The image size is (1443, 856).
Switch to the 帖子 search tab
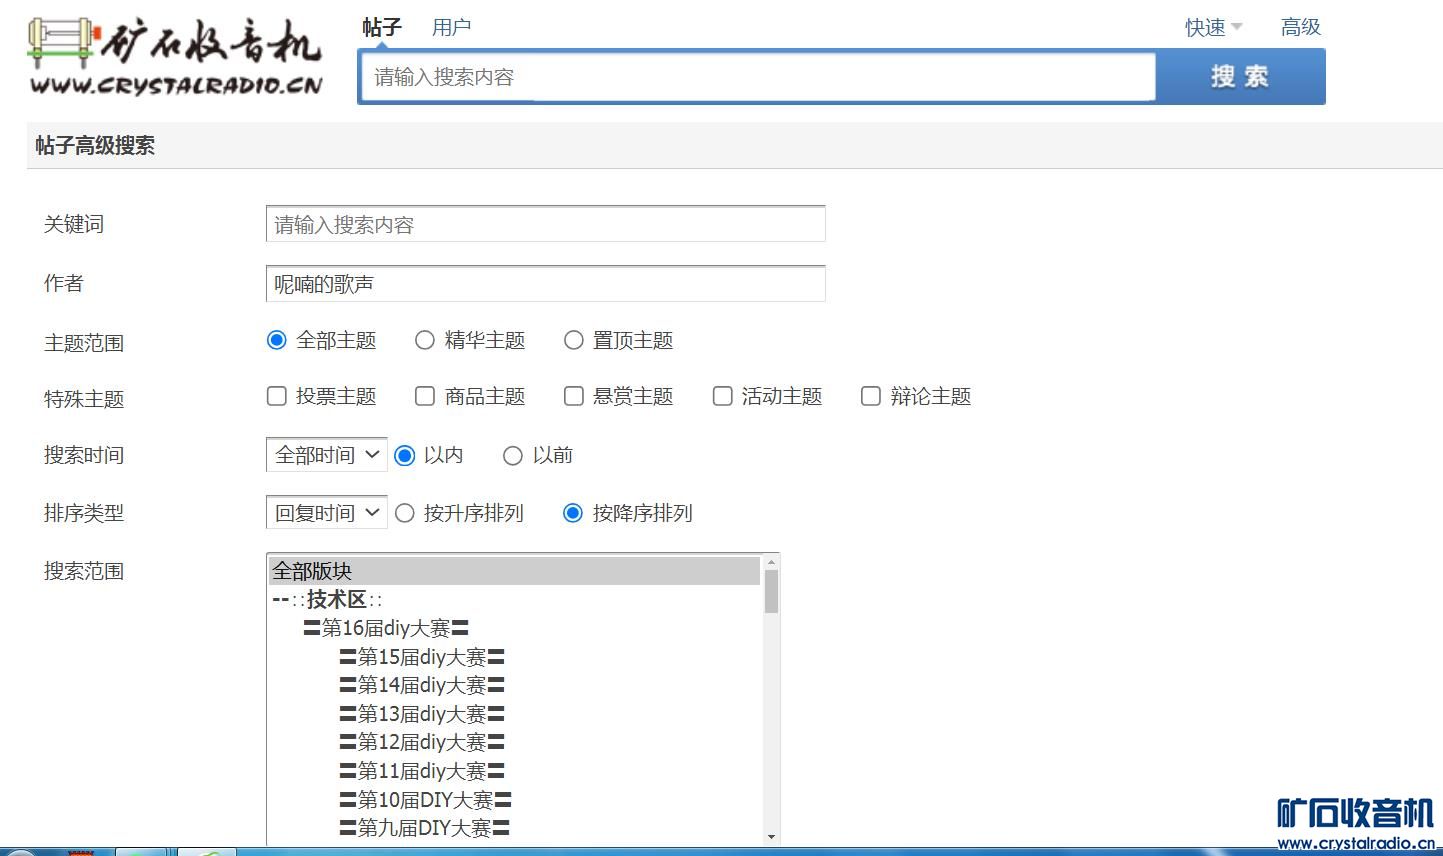point(382,28)
